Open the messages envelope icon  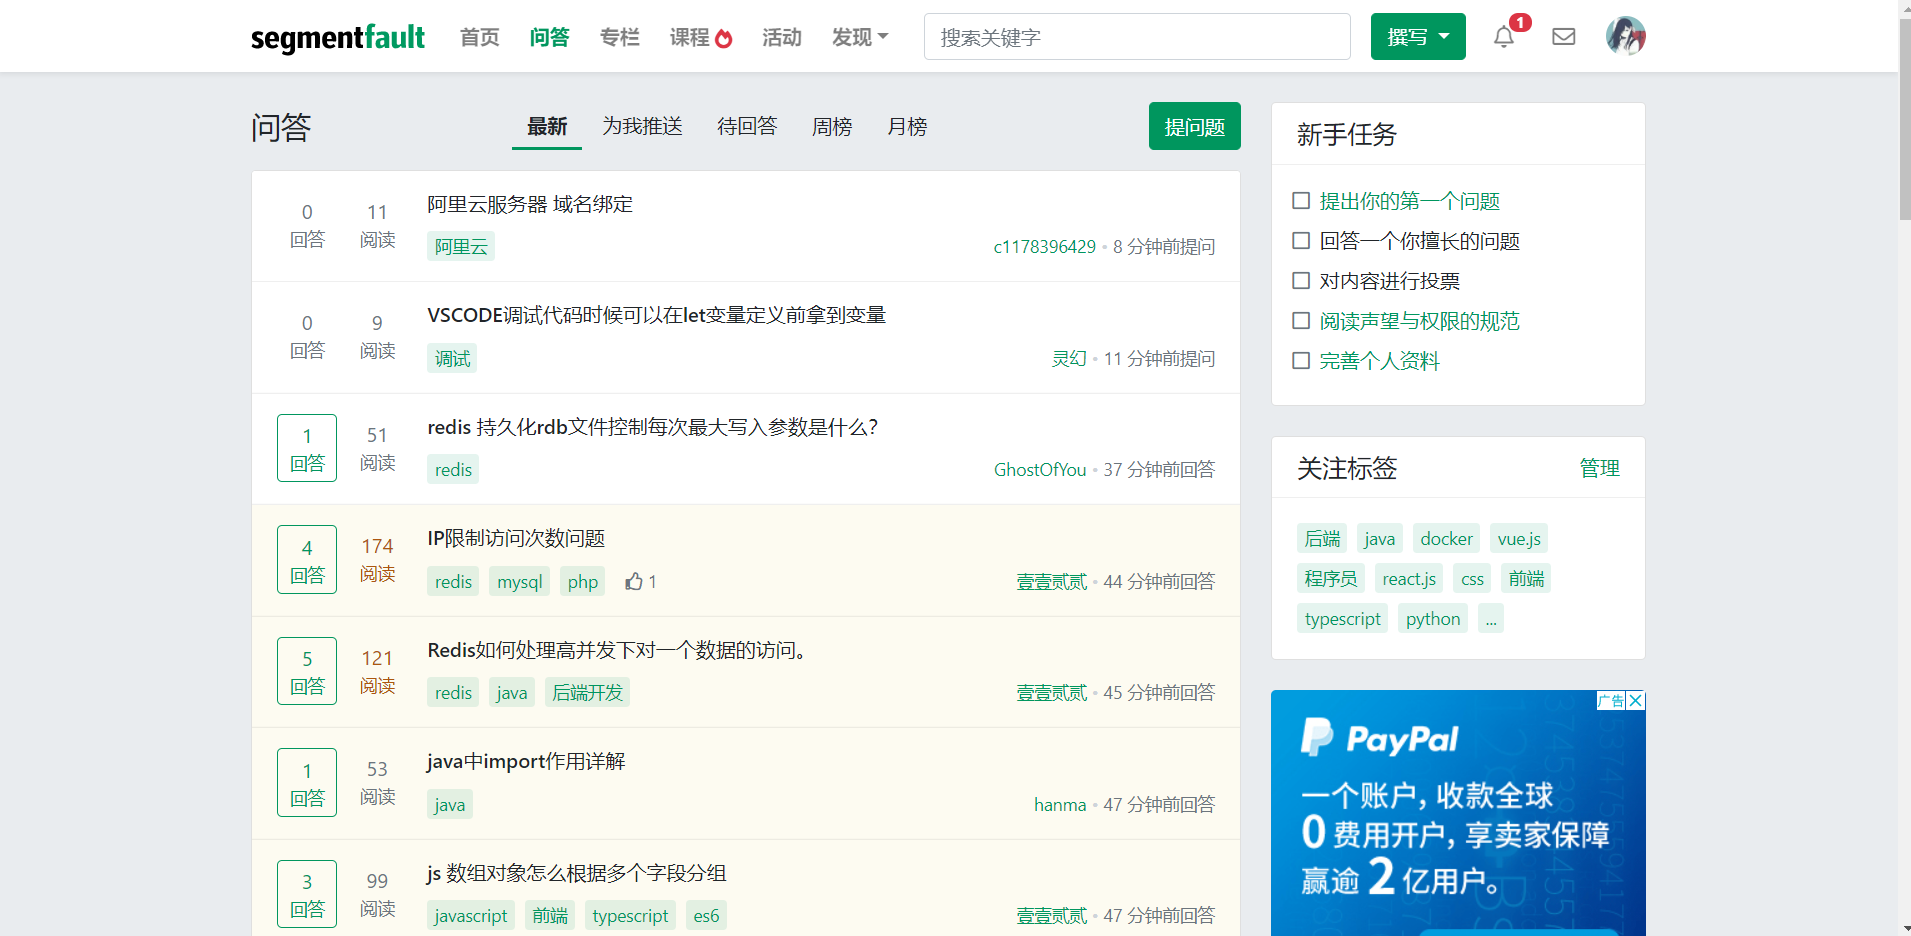[1564, 37]
